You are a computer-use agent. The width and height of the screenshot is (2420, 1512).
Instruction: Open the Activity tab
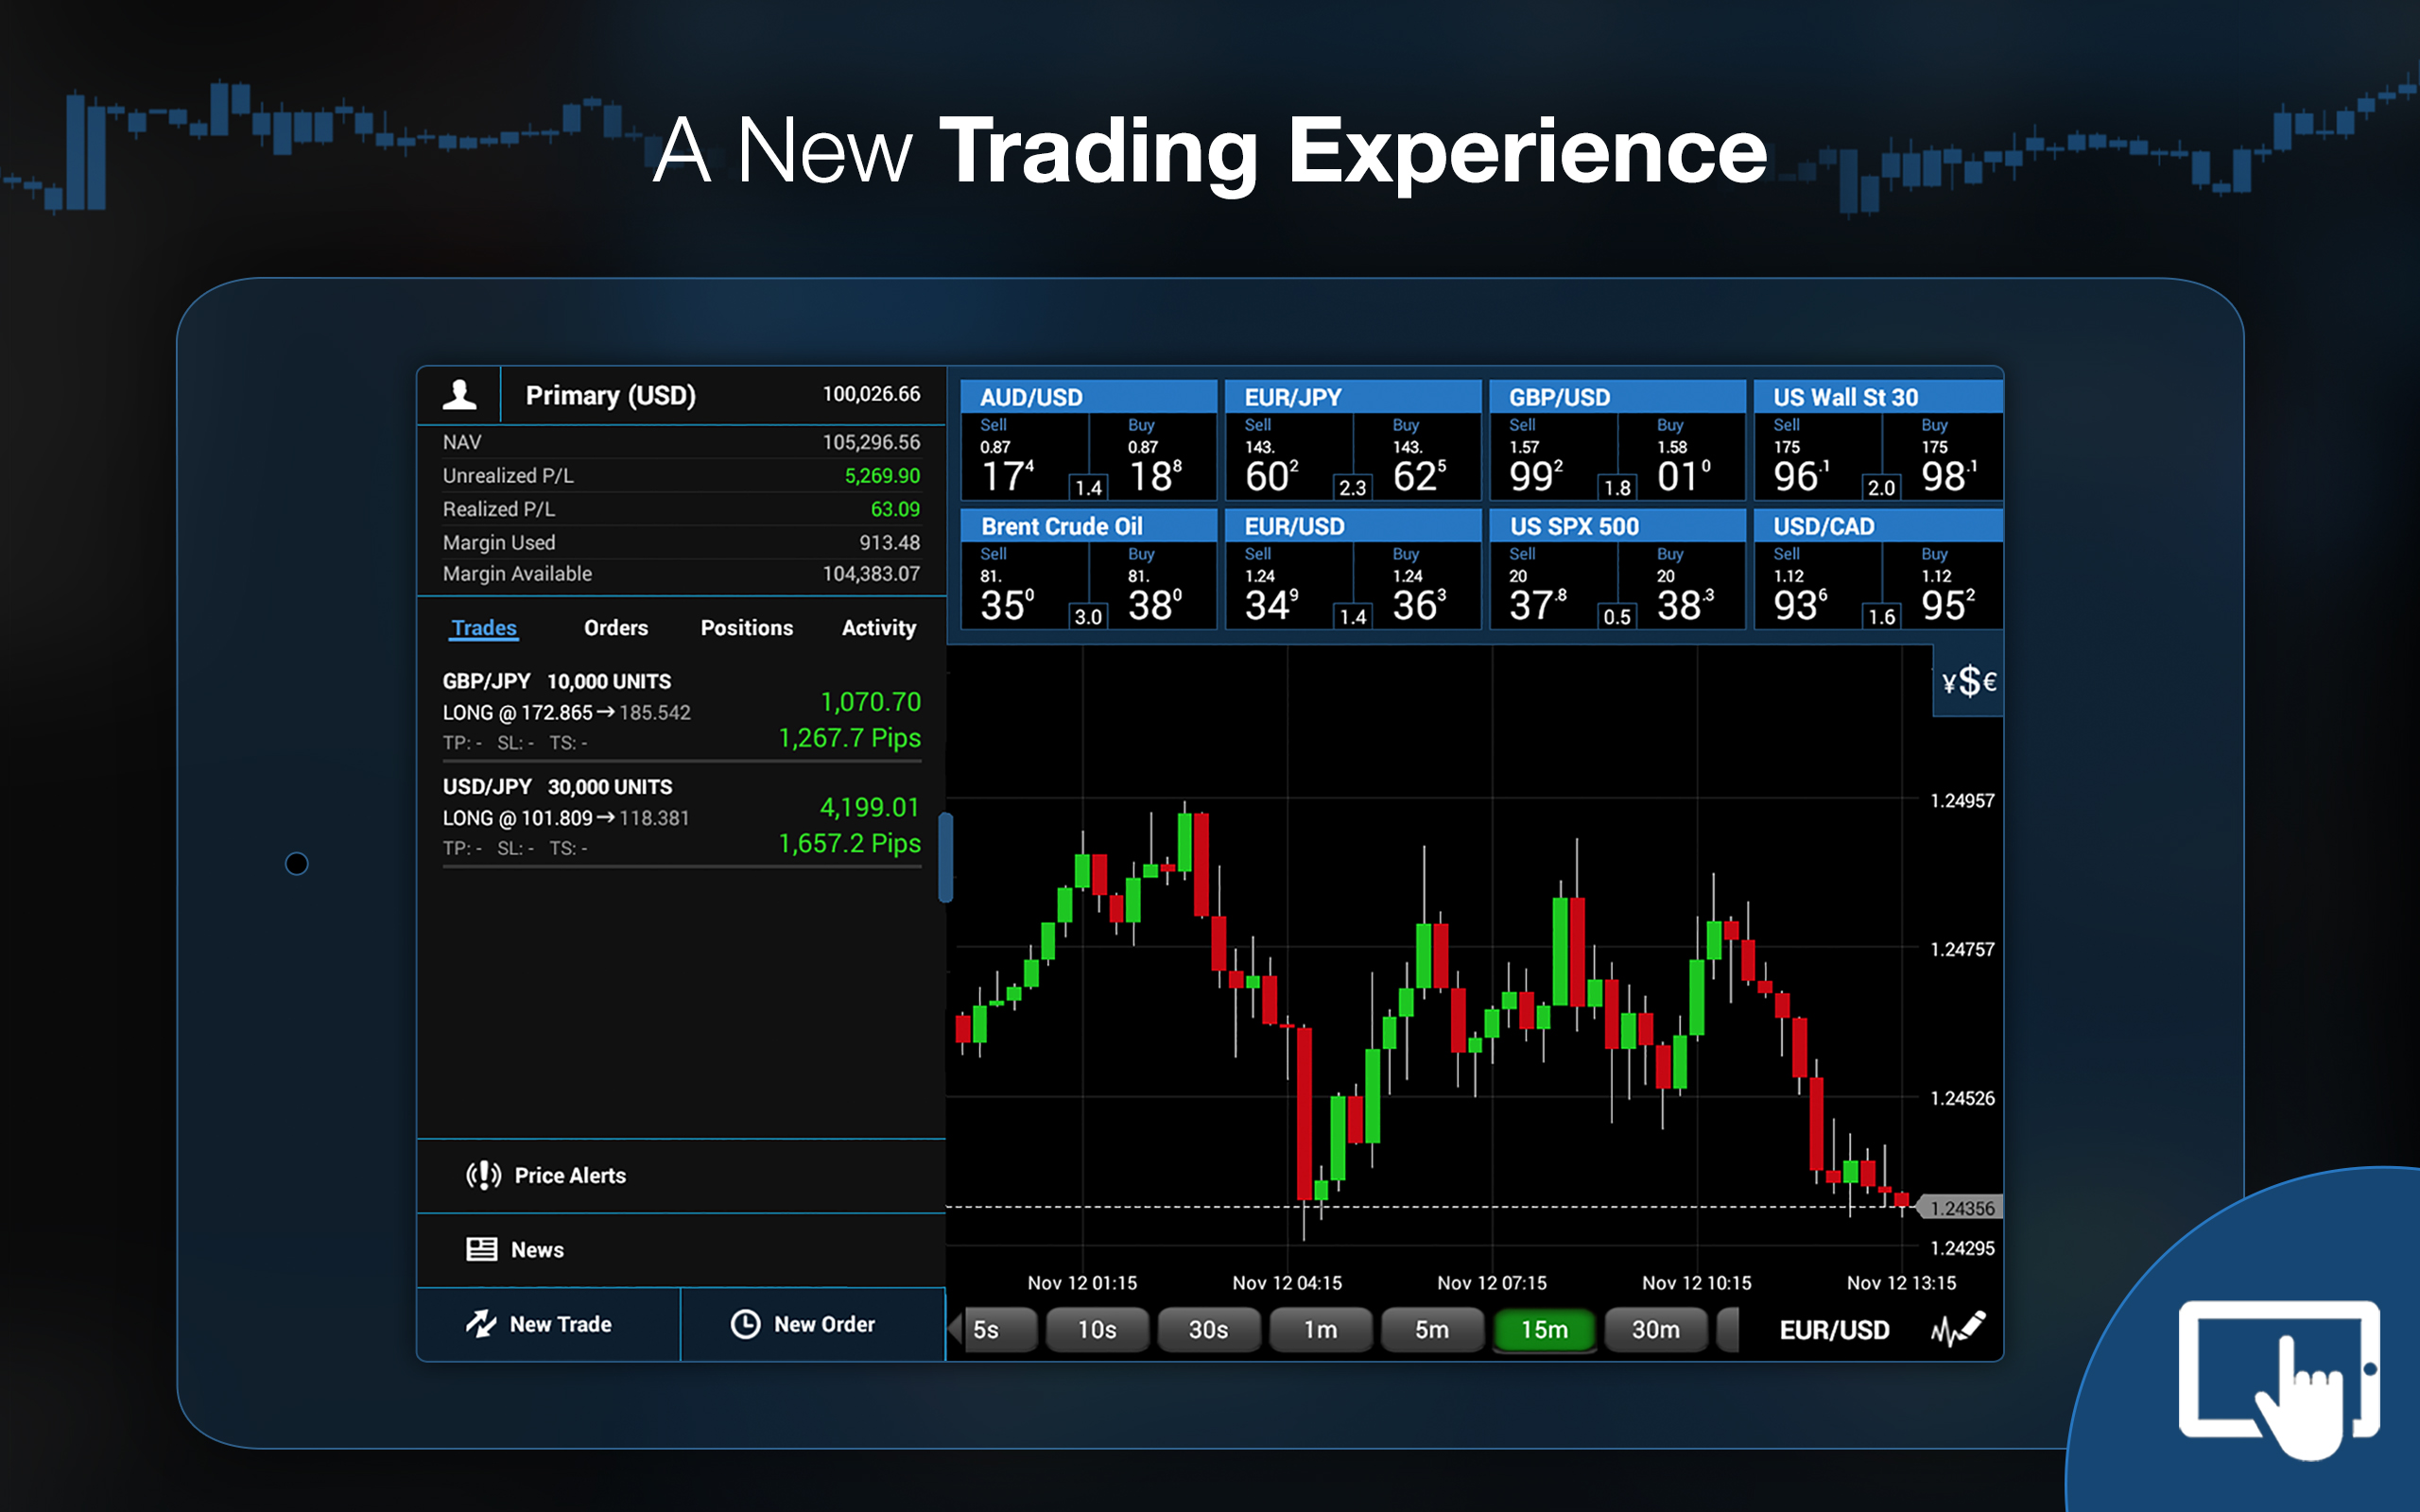(x=878, y=628)
